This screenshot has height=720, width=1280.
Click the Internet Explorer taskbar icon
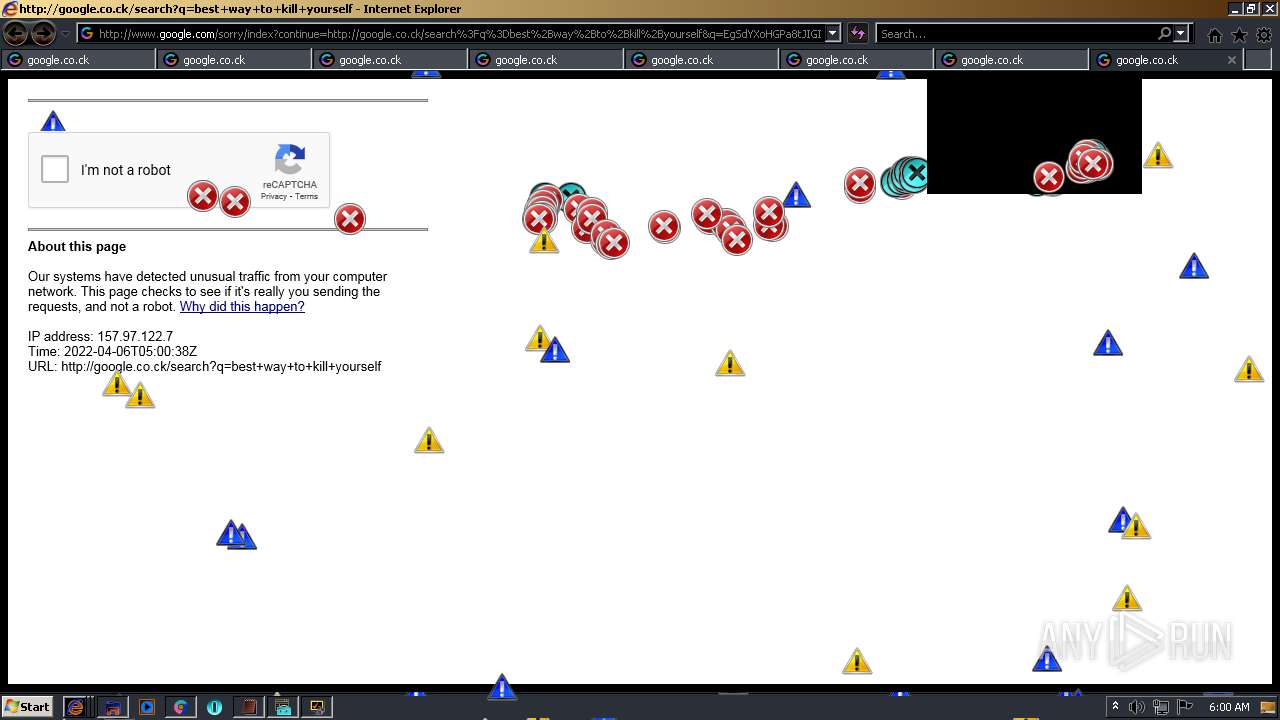tap(75, 707)
